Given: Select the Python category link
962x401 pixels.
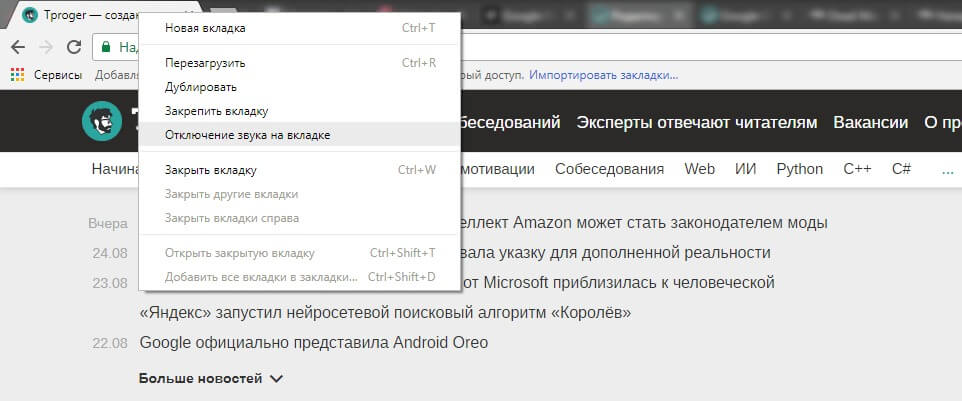Looking at the screenshot, I should [x=799, y=169].
